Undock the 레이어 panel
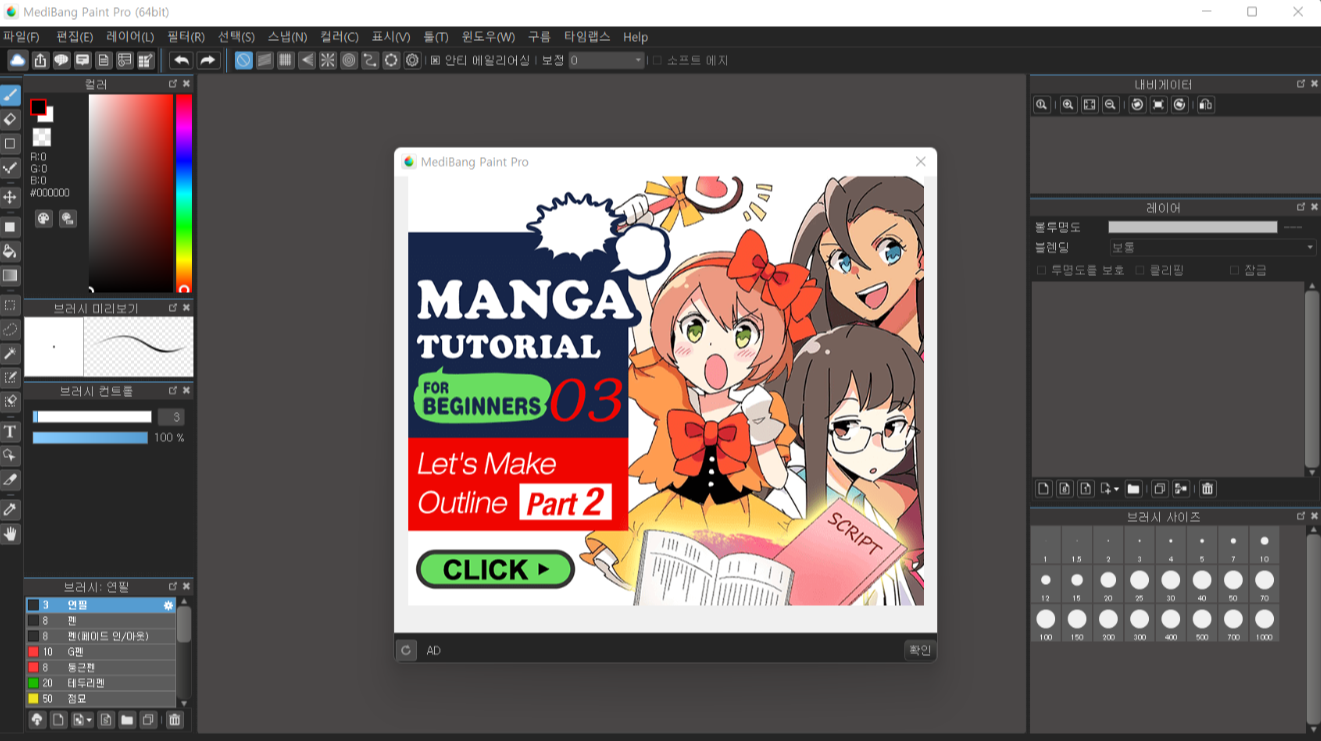Screen dimensions: 1321x741 (x=1300, y=207)
